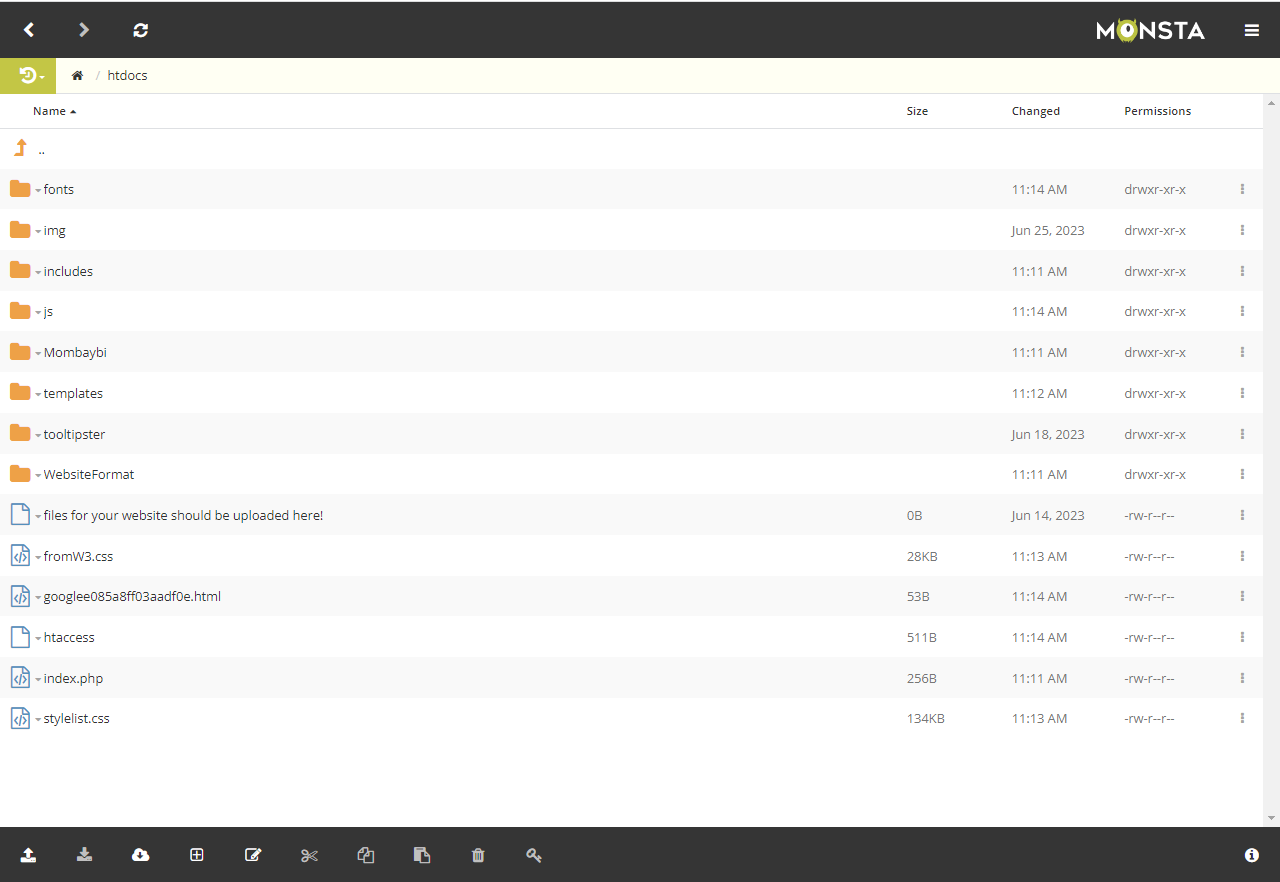This screenshot has width=1280, height=882.
Task: Open the hamburger menu next to Monsta logo
Action: (x=1251, y=30)
